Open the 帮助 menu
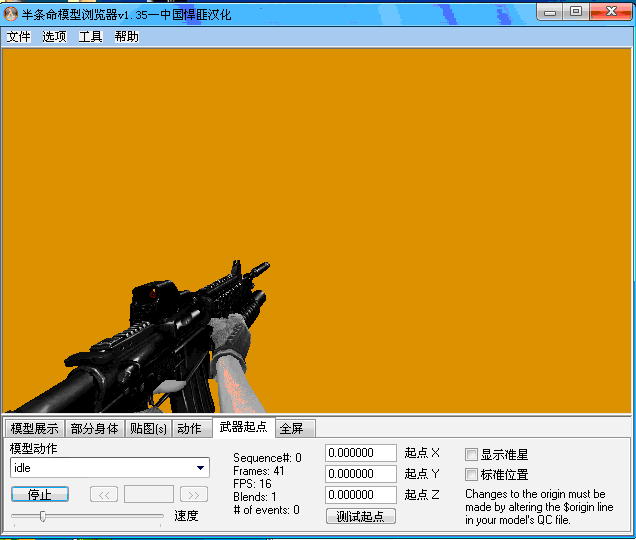 click(x=126, y=37)
